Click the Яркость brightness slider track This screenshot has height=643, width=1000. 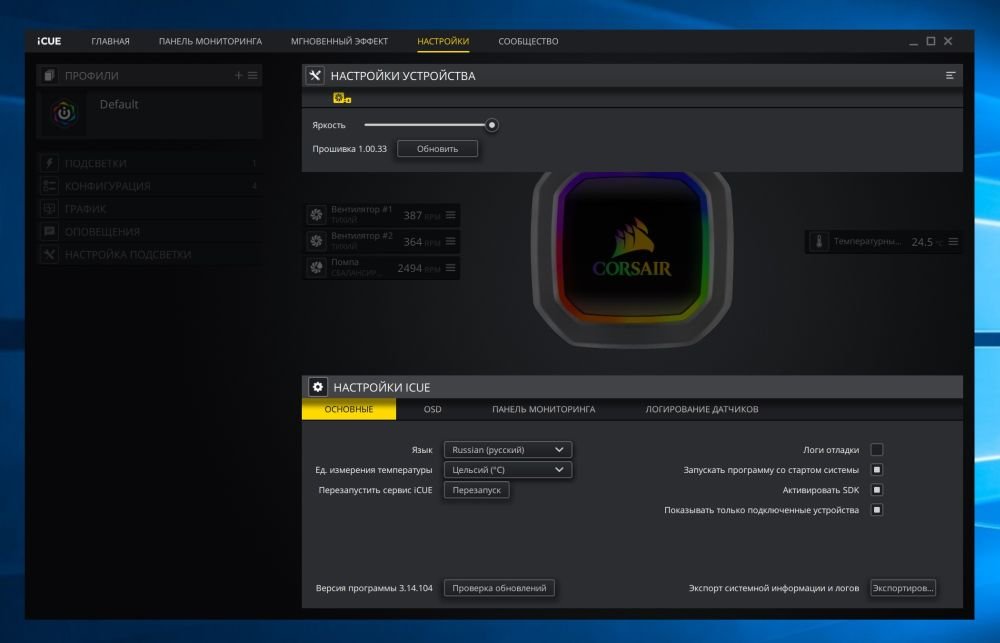click(x=425, y=125)
